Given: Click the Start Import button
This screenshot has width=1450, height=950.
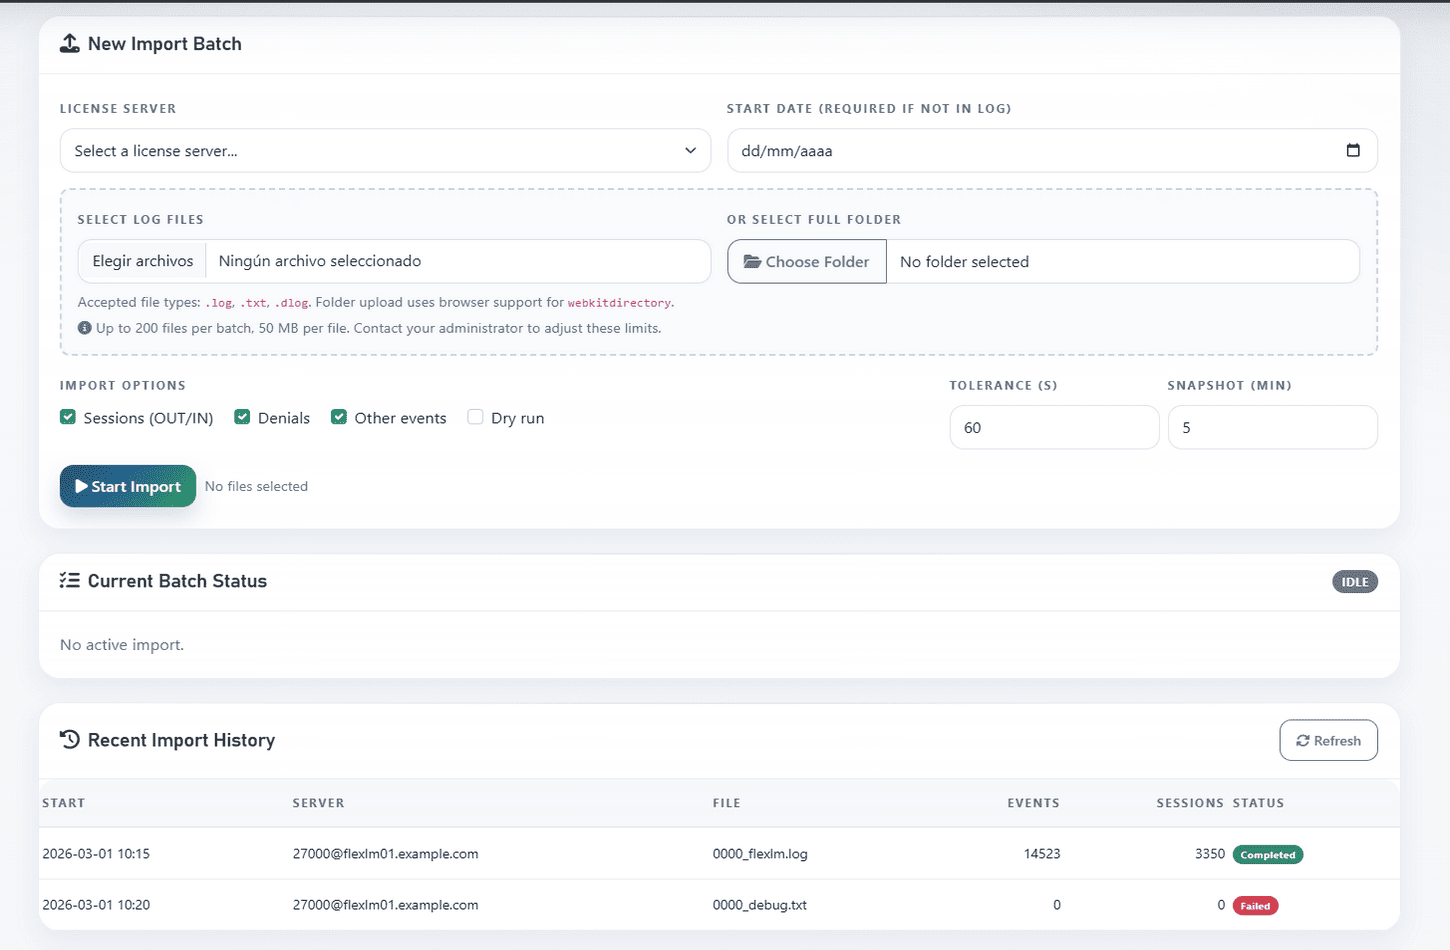Looking at the screenshot, I should coord(128,486).
